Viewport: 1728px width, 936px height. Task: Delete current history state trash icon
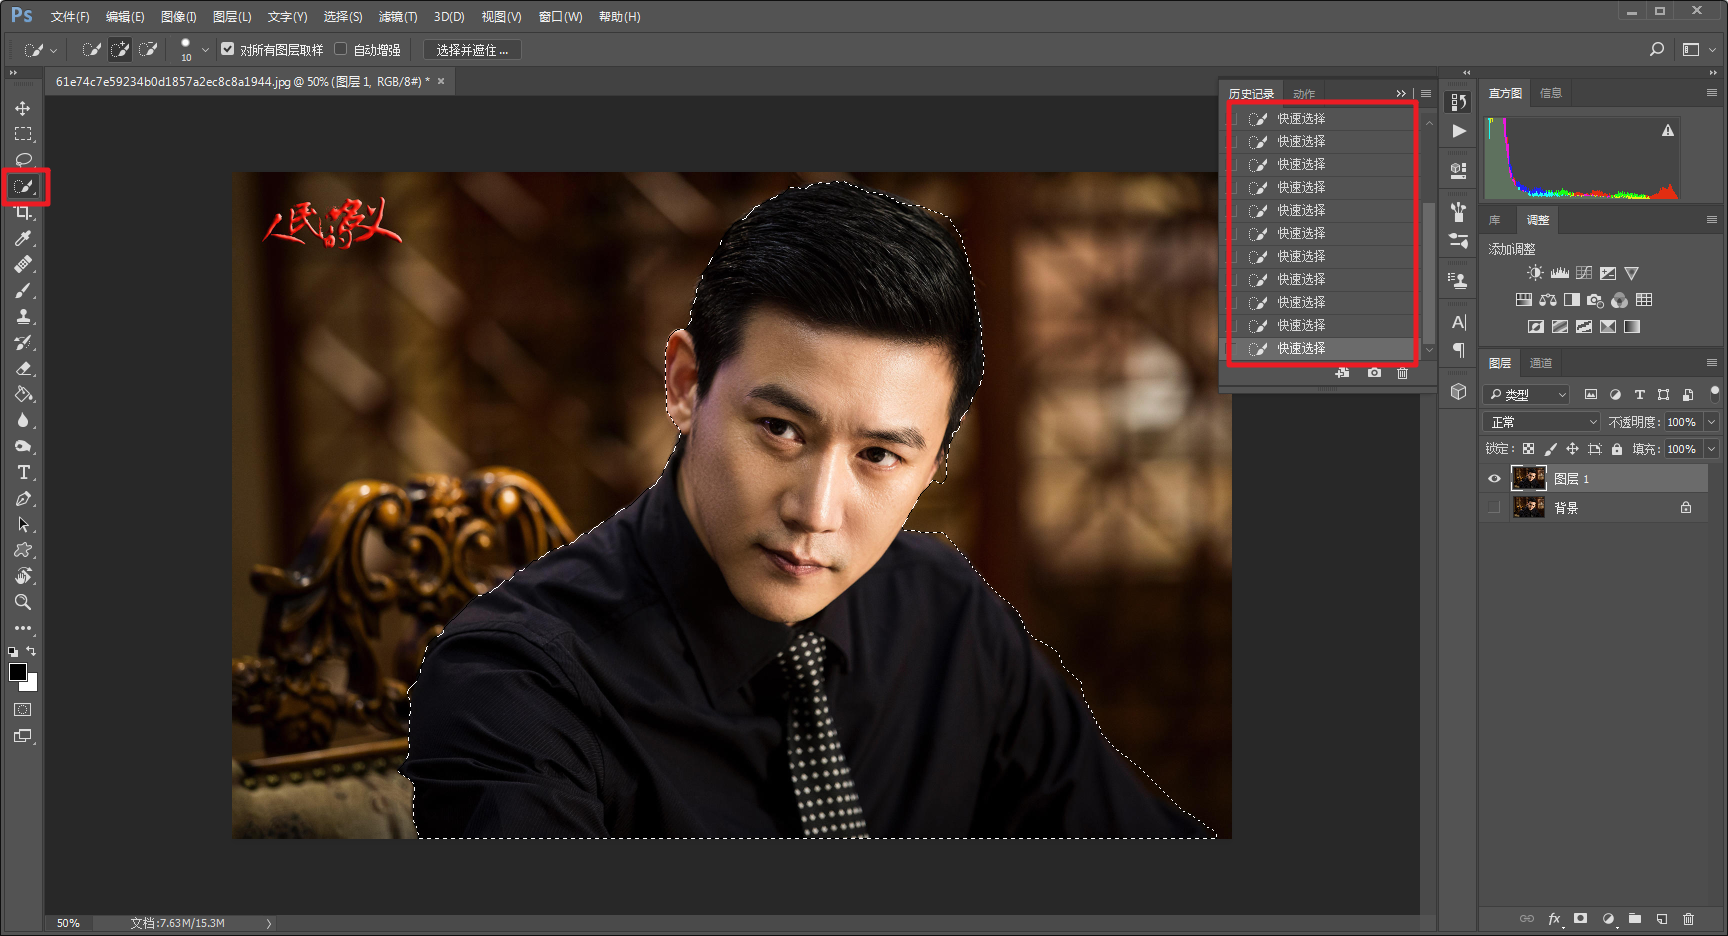[x=1402, y=373]
